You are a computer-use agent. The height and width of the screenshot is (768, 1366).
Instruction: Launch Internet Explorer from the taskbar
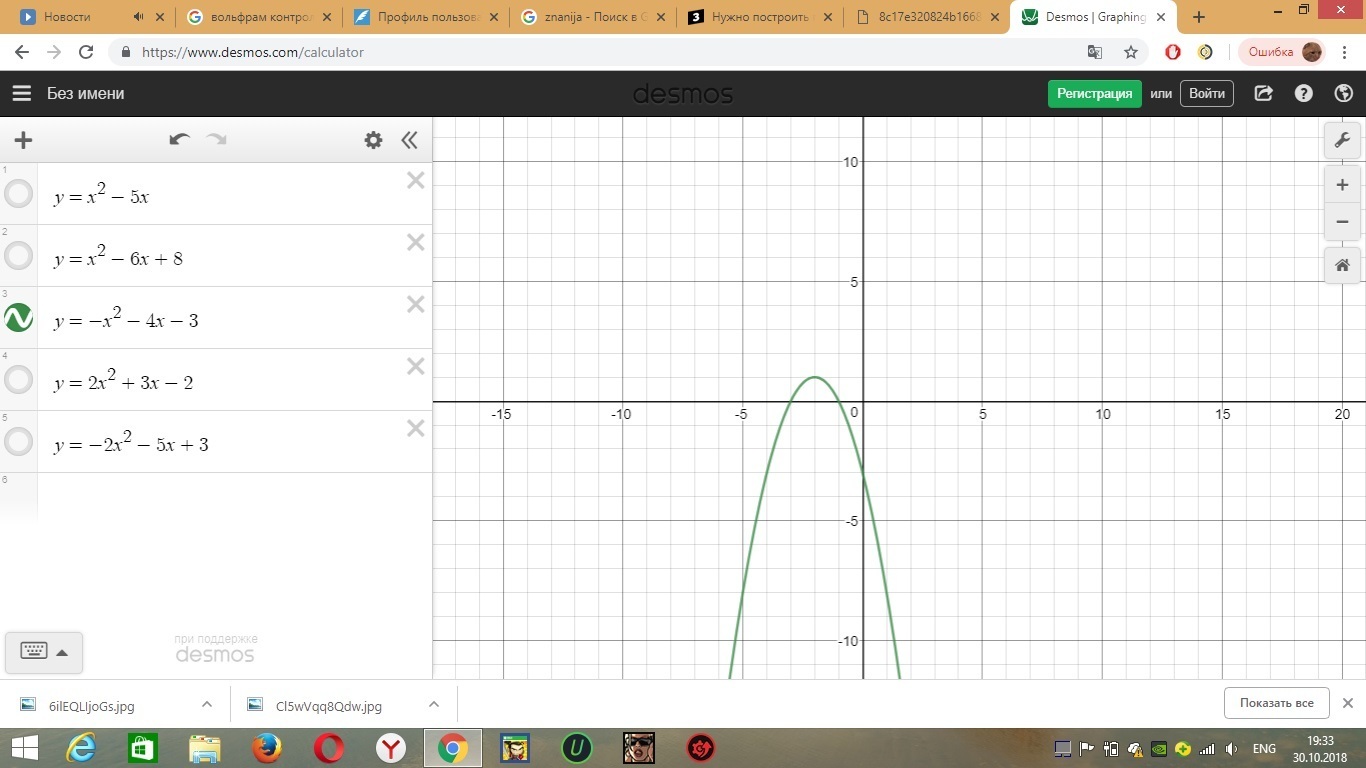click(x=81, y=748)
